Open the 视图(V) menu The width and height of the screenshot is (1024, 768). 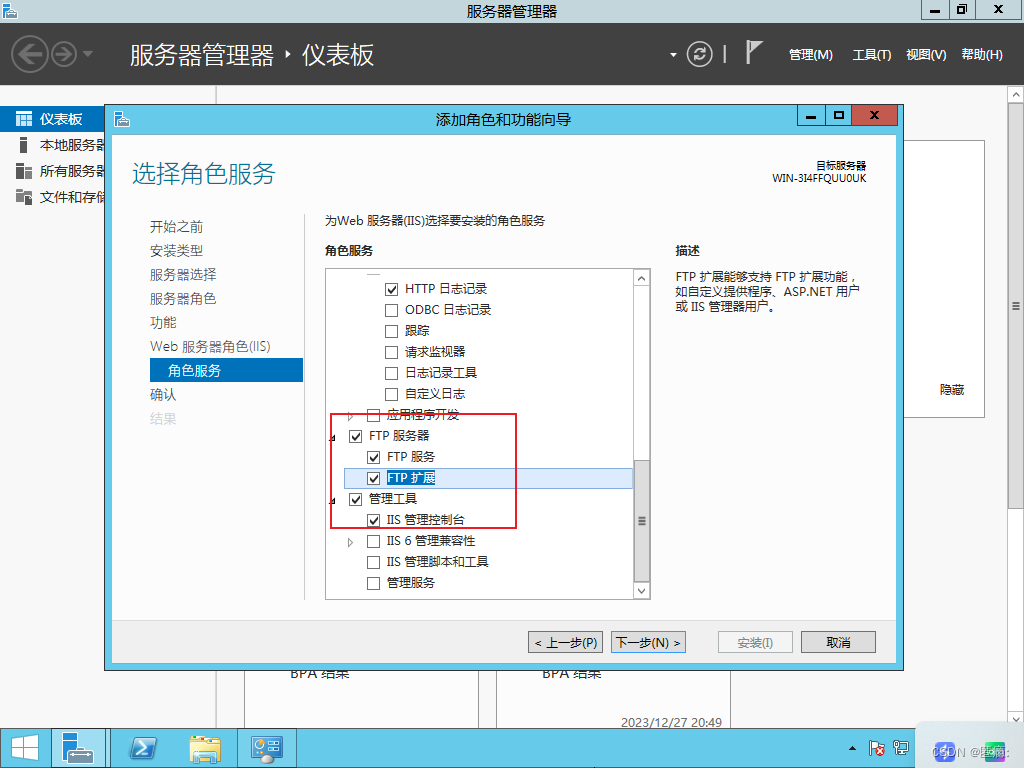[926, 55]
